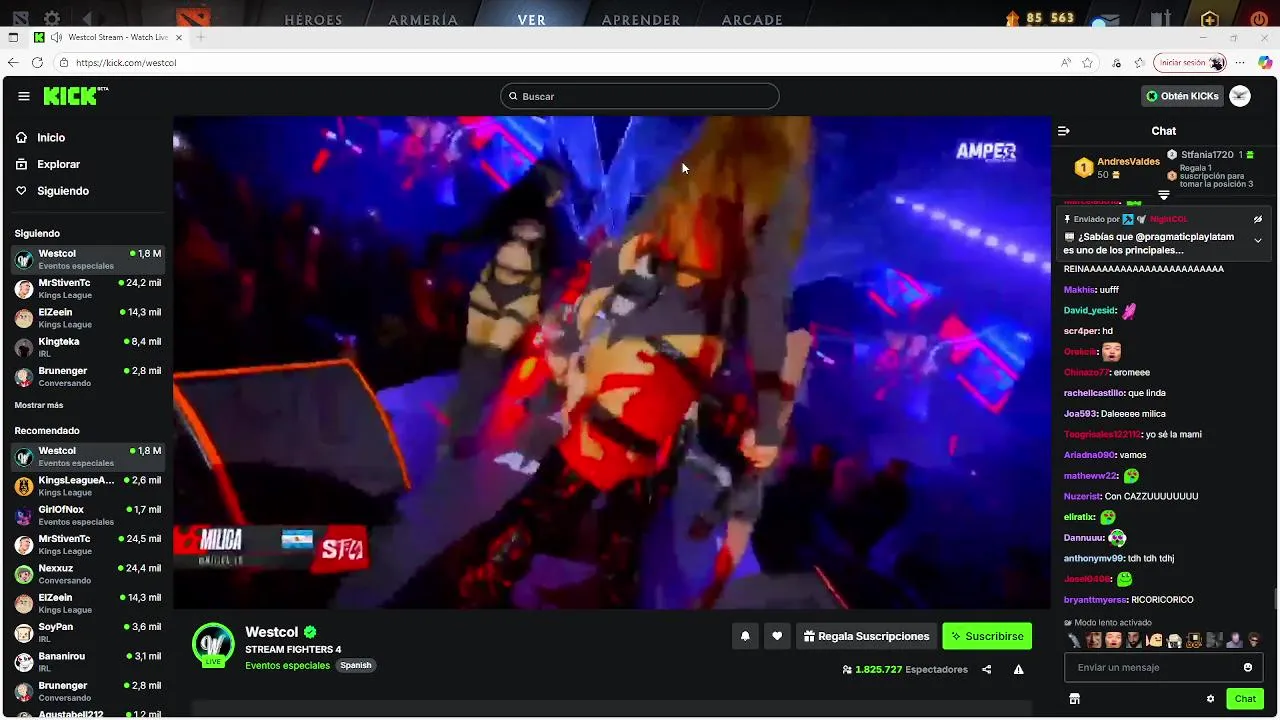
Task: Open GirlOfNox recommended channel
Action: click(x=88, y=515)
